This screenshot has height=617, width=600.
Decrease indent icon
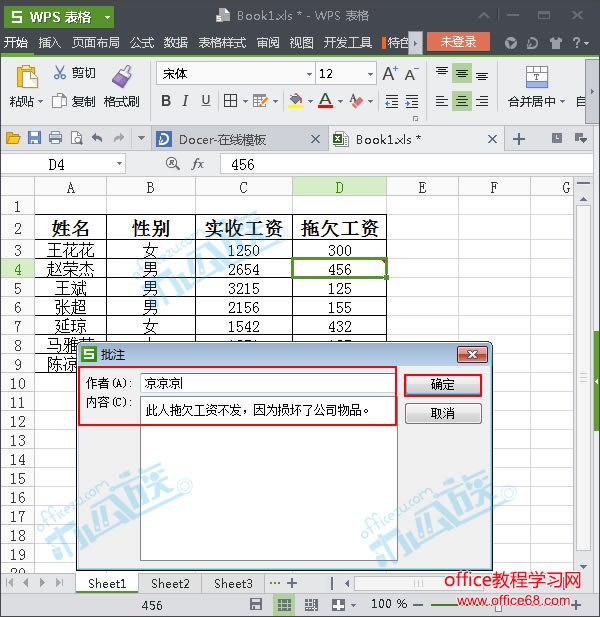pos(391,102)
